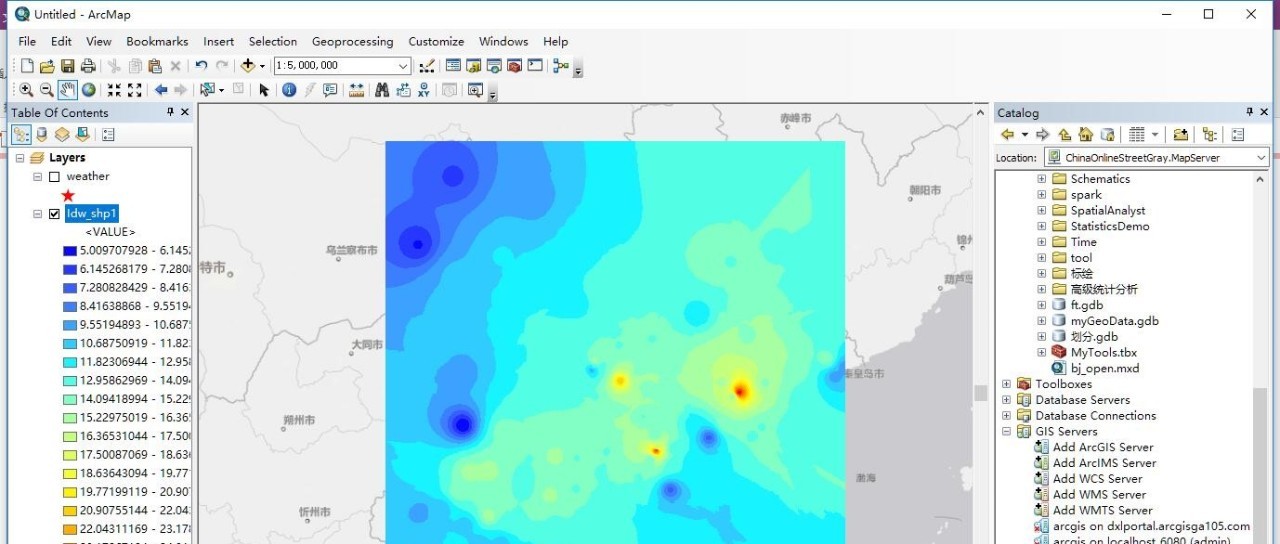Activate the Identify tool
1280x544 pixels.
pyautogui.click(x=289, y=90)
